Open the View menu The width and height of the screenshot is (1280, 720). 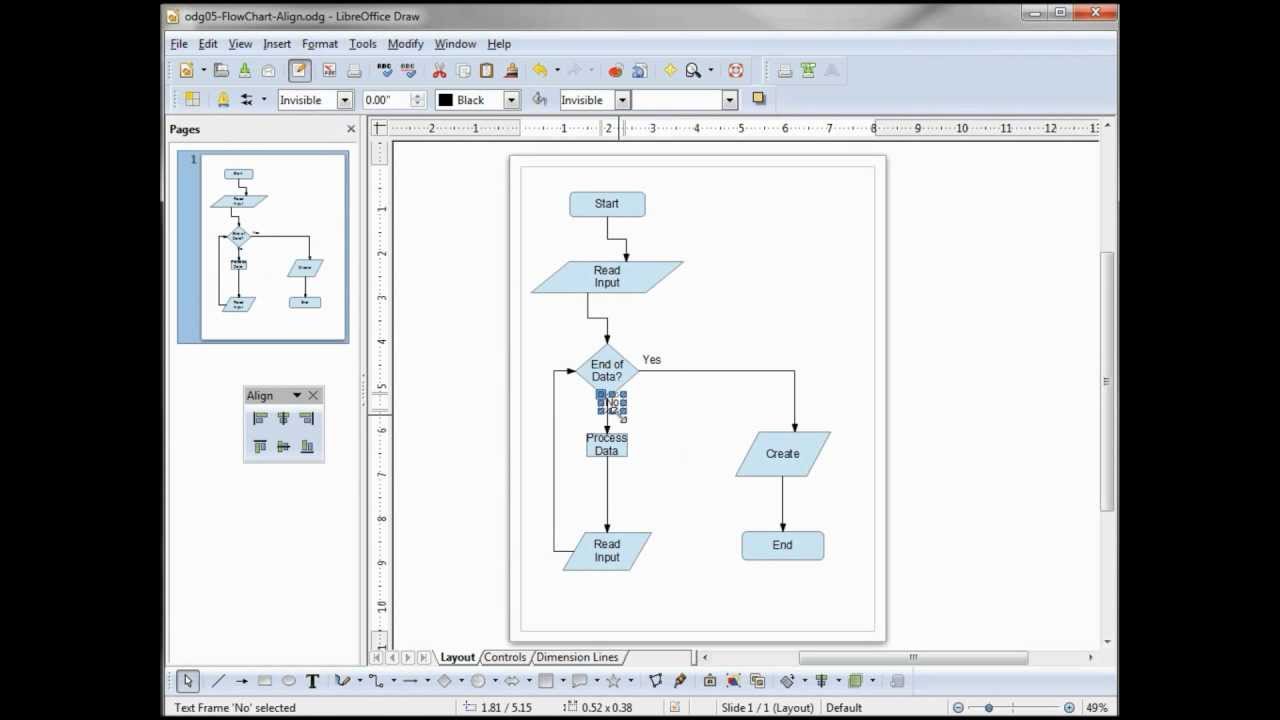click(240, 44)
